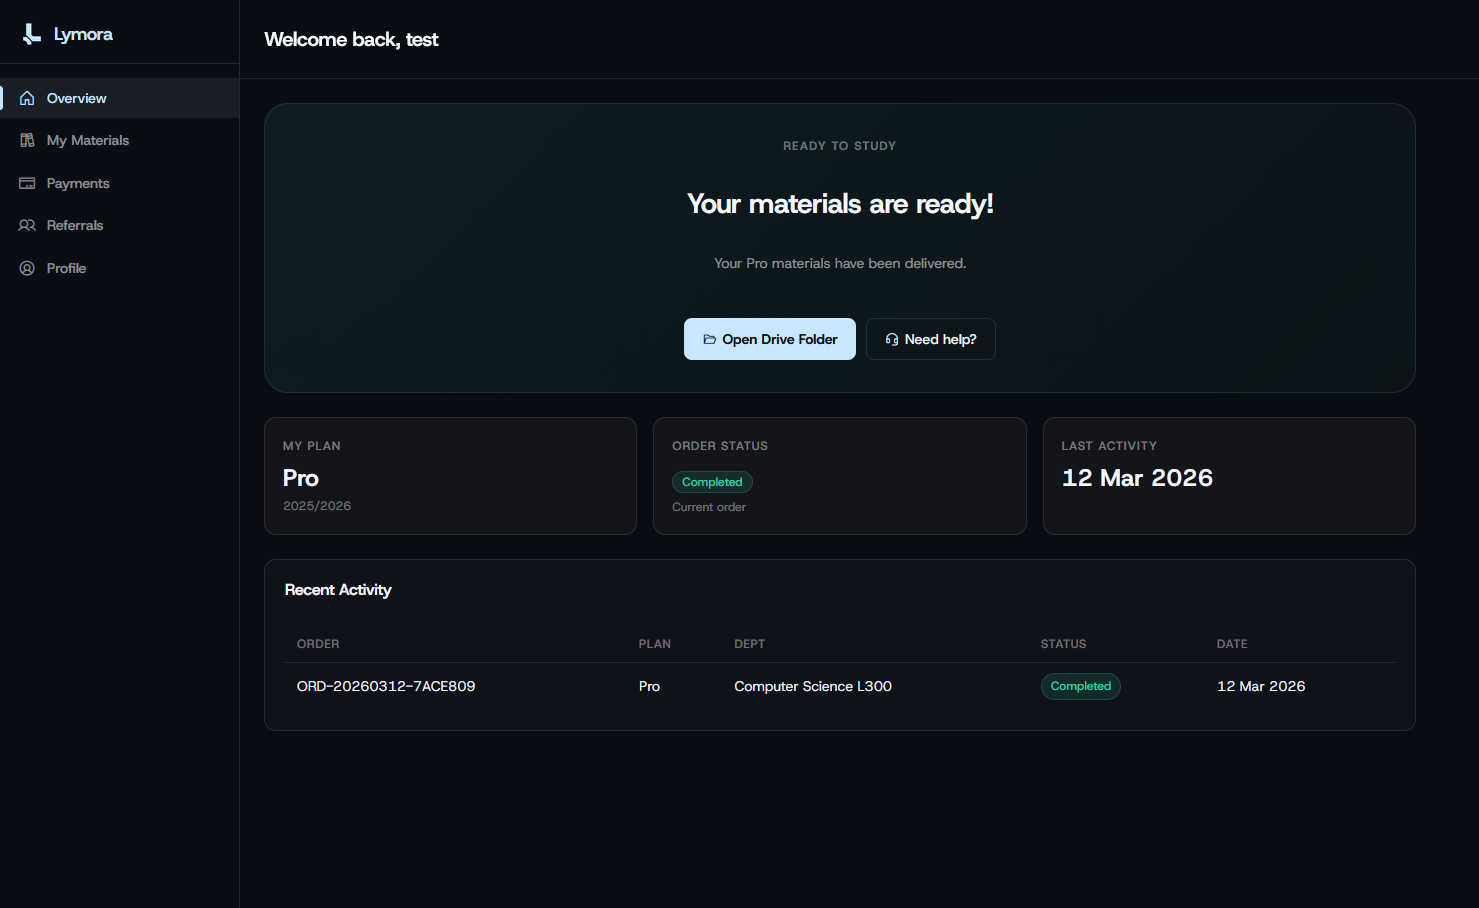Click the Pro plan label in My Plan card
This screenshot has width=1479, height=908.
point(300,478)
